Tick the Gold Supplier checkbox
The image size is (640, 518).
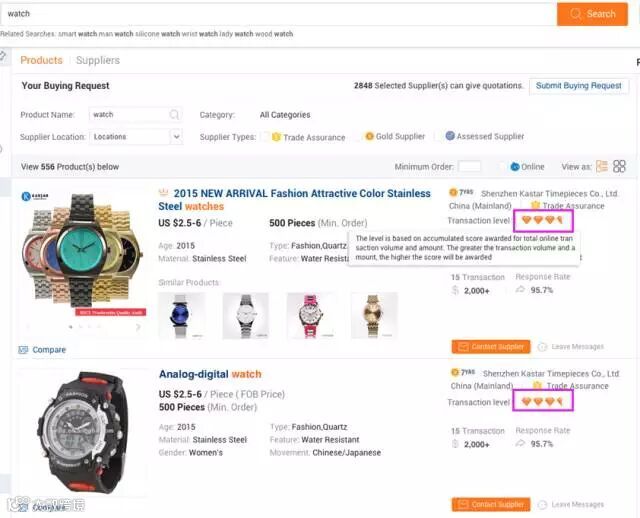click(358, 137)
